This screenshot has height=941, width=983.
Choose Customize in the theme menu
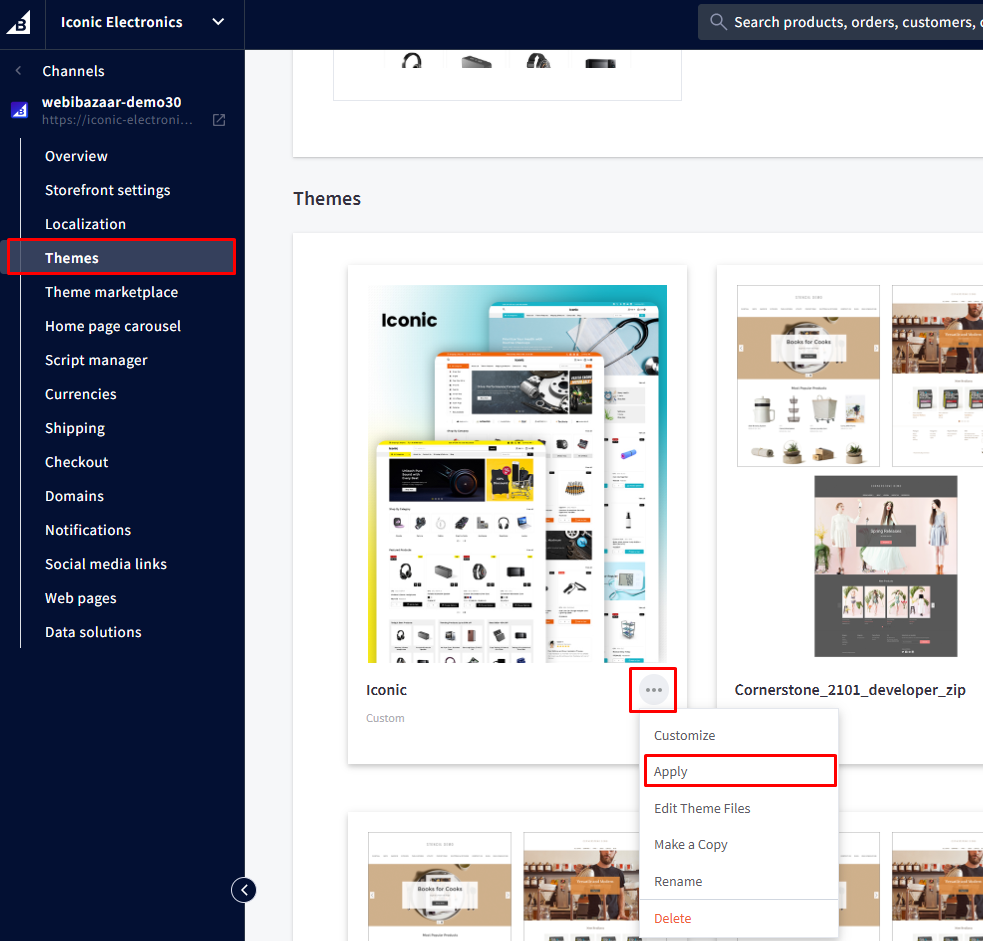click(684, 735)
